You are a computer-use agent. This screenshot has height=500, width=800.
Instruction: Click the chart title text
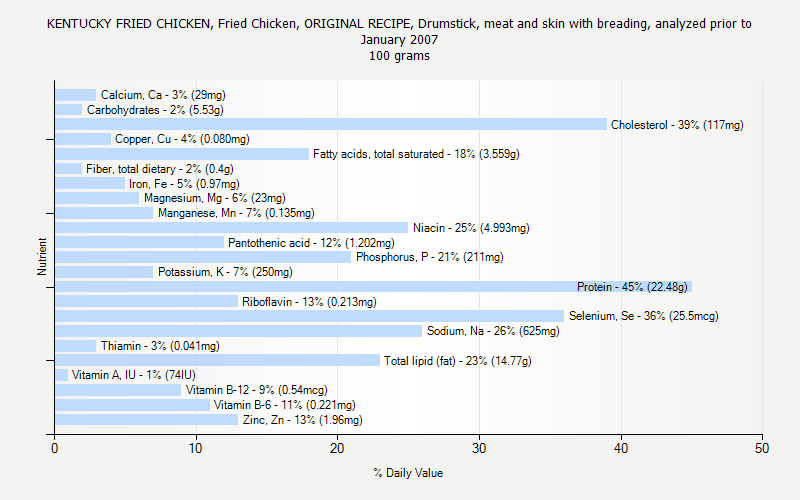coord(400,39)
